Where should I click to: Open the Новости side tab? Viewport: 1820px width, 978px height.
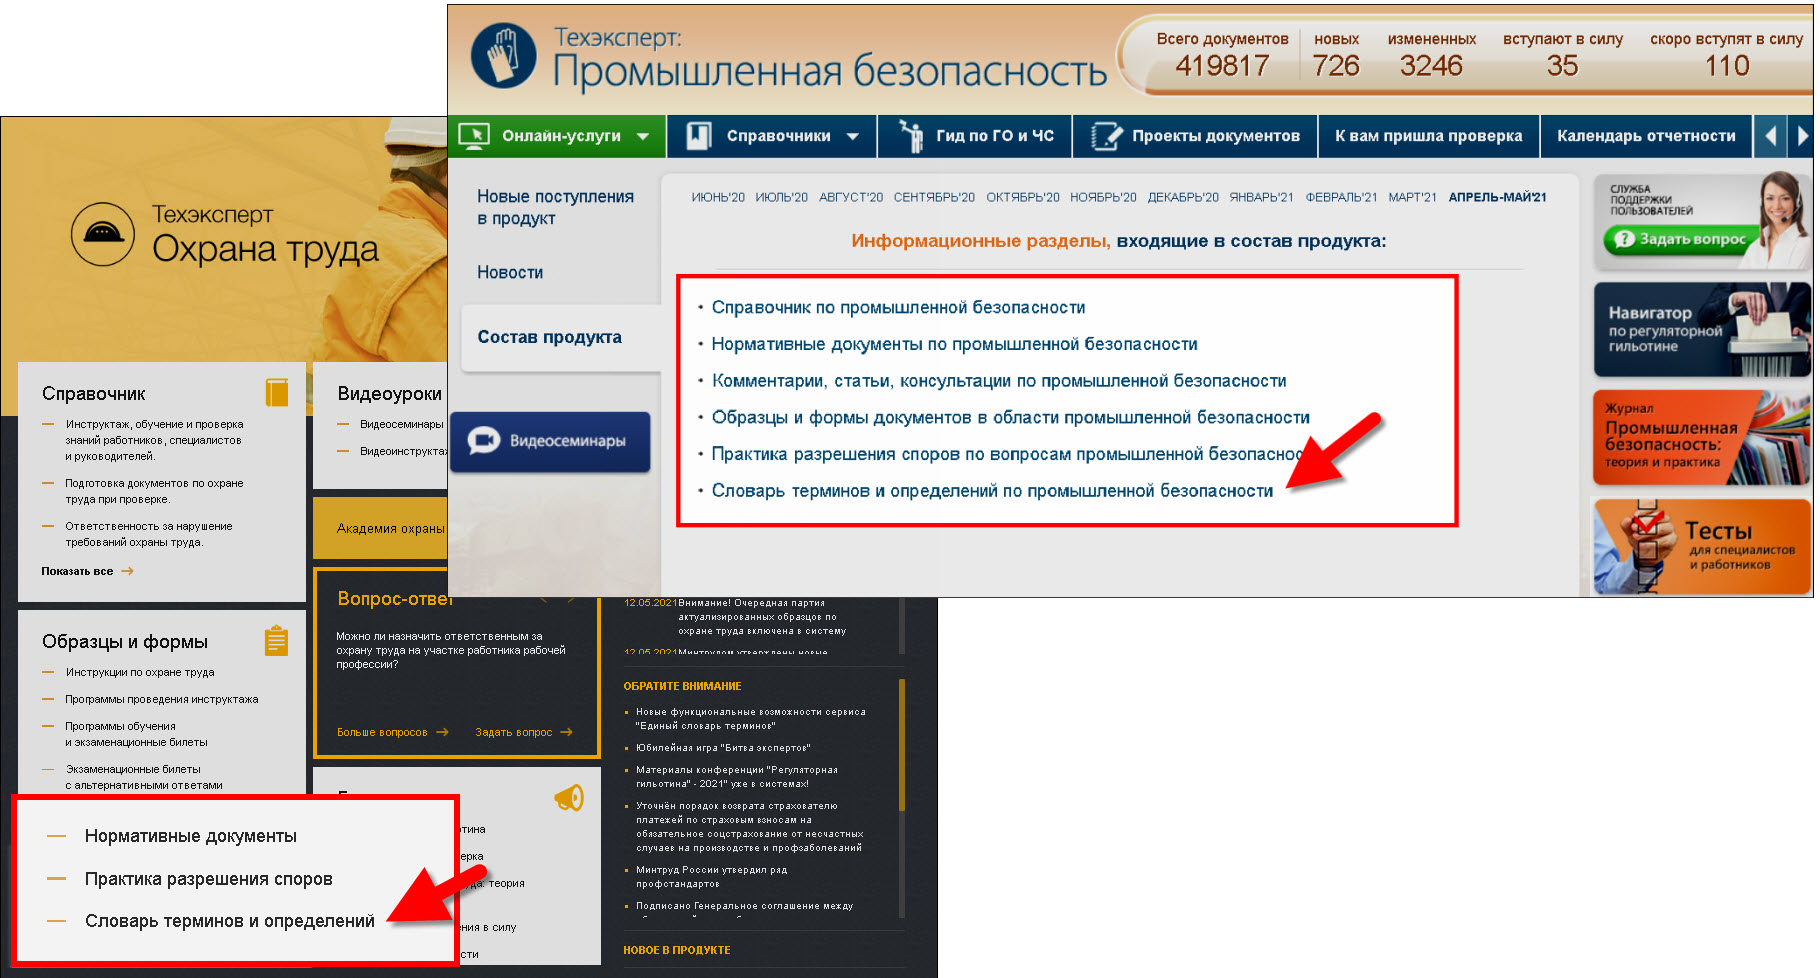click(x=510, y=272)
